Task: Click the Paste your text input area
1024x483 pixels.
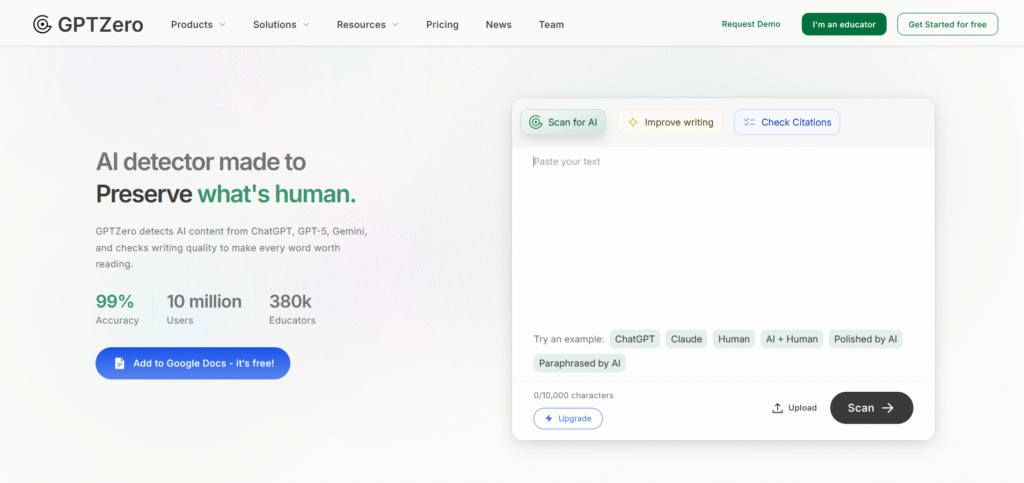Action: coord(722,230)
